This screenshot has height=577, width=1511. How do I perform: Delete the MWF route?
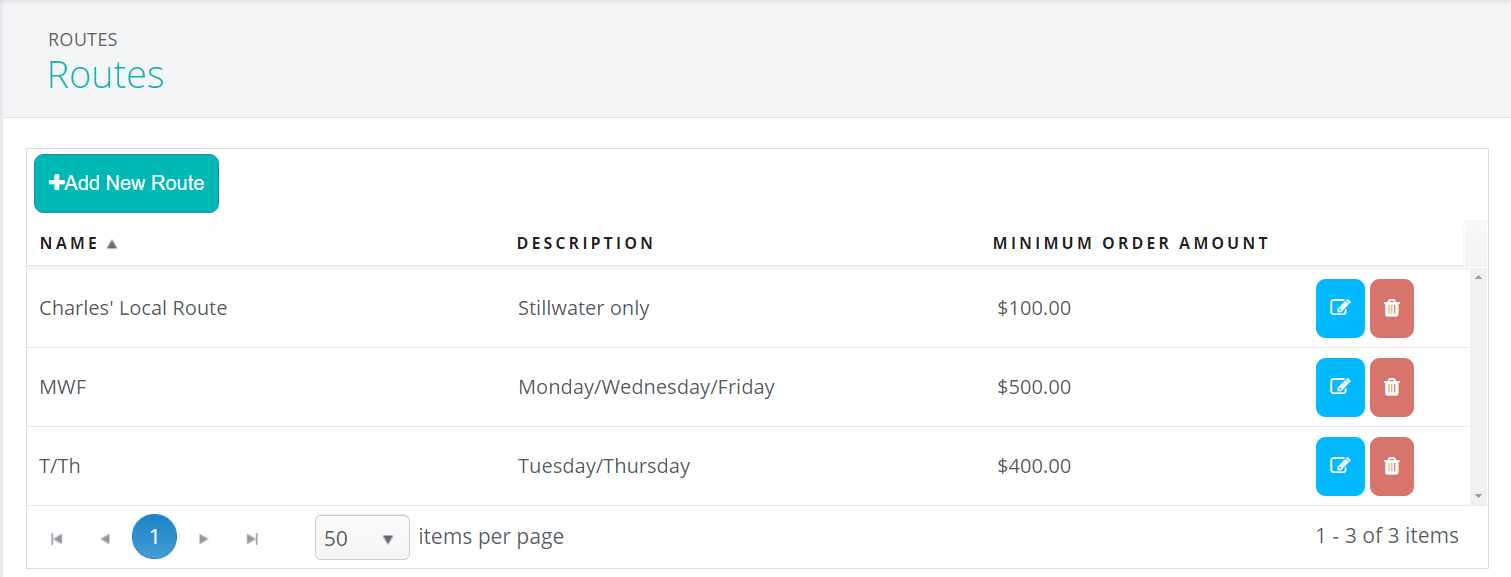point(1391,387)
